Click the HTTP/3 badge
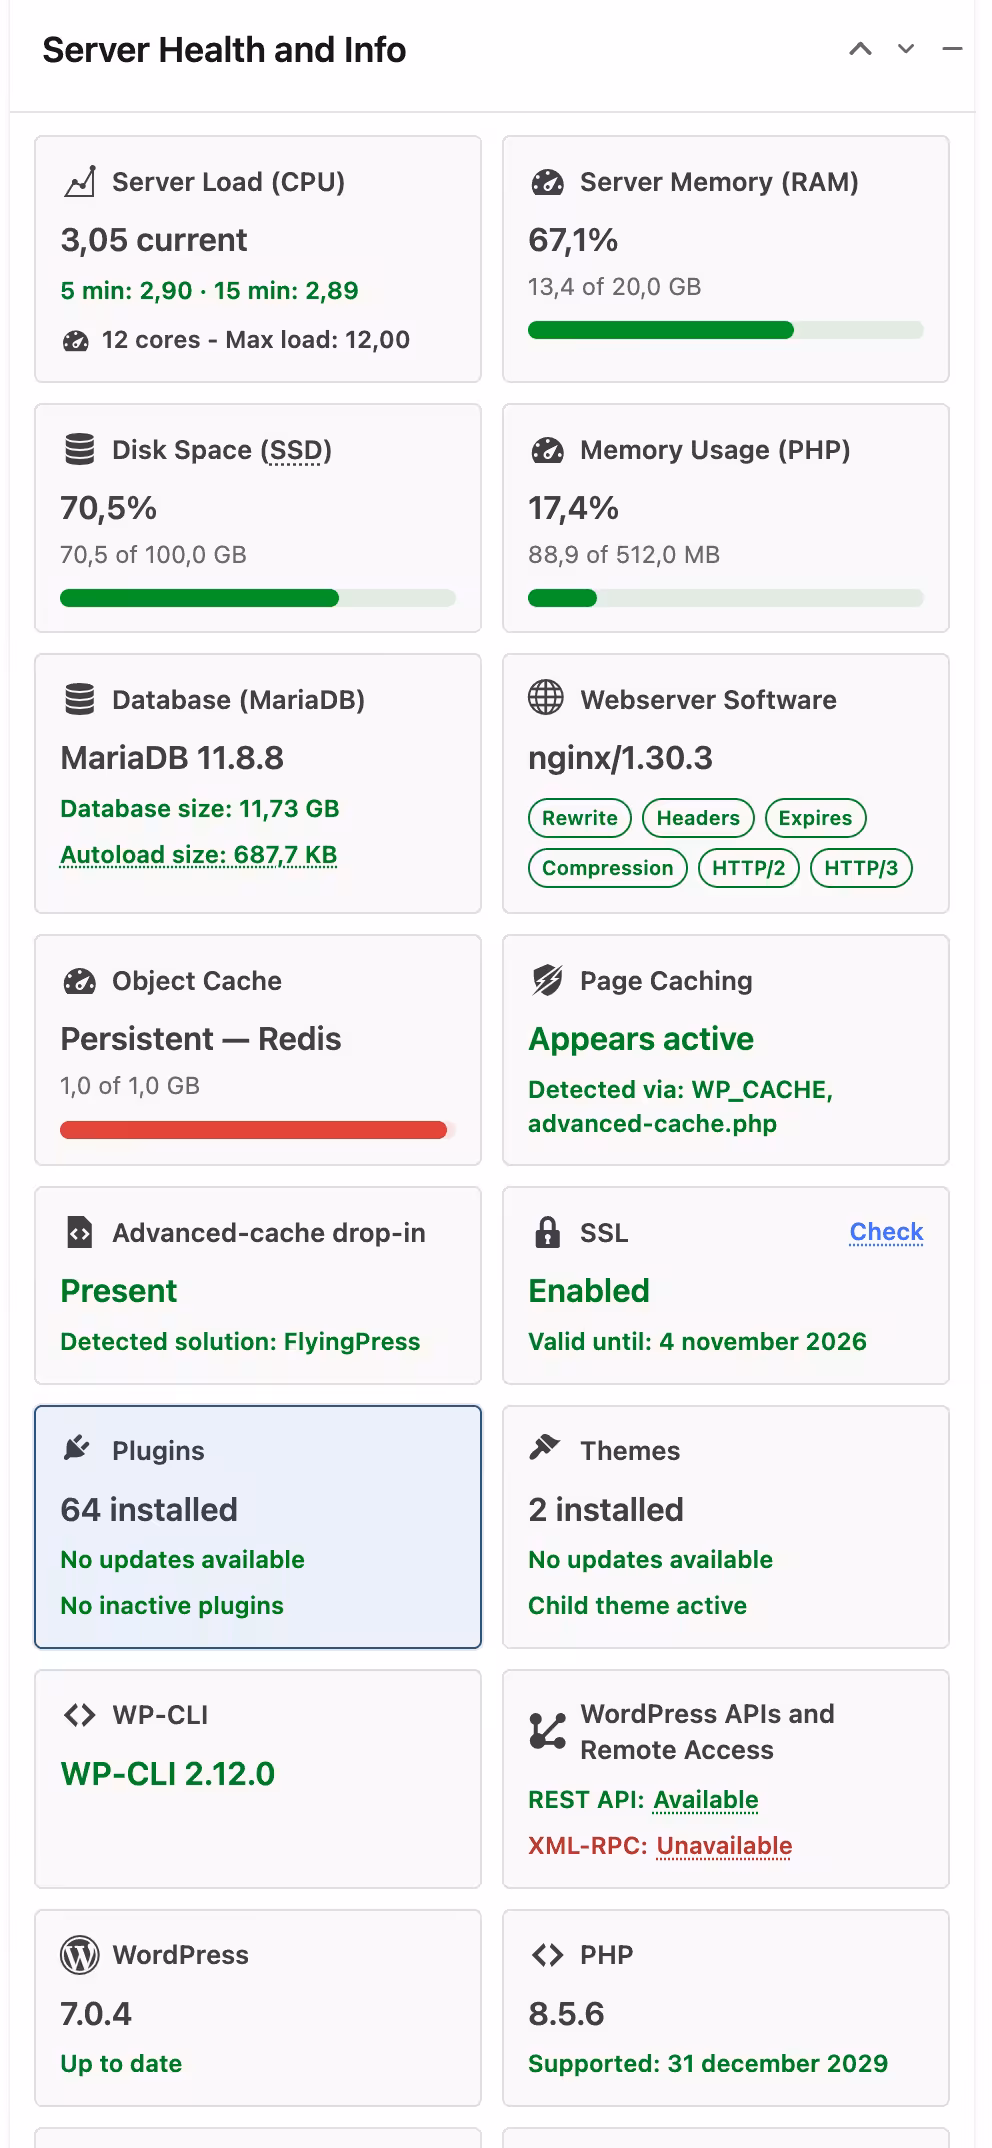This screenshot has width=992, height=2148. click(861, 868)
